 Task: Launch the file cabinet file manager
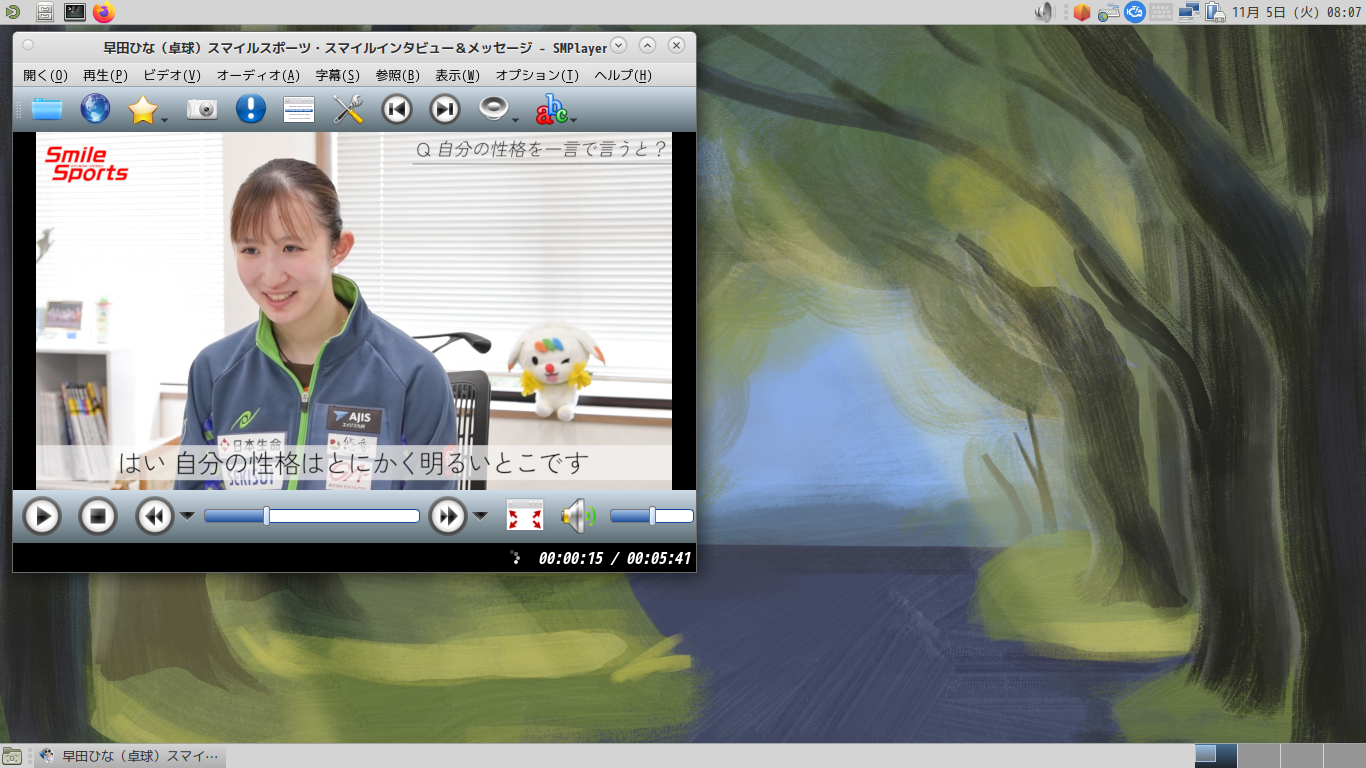coord(45,12)
